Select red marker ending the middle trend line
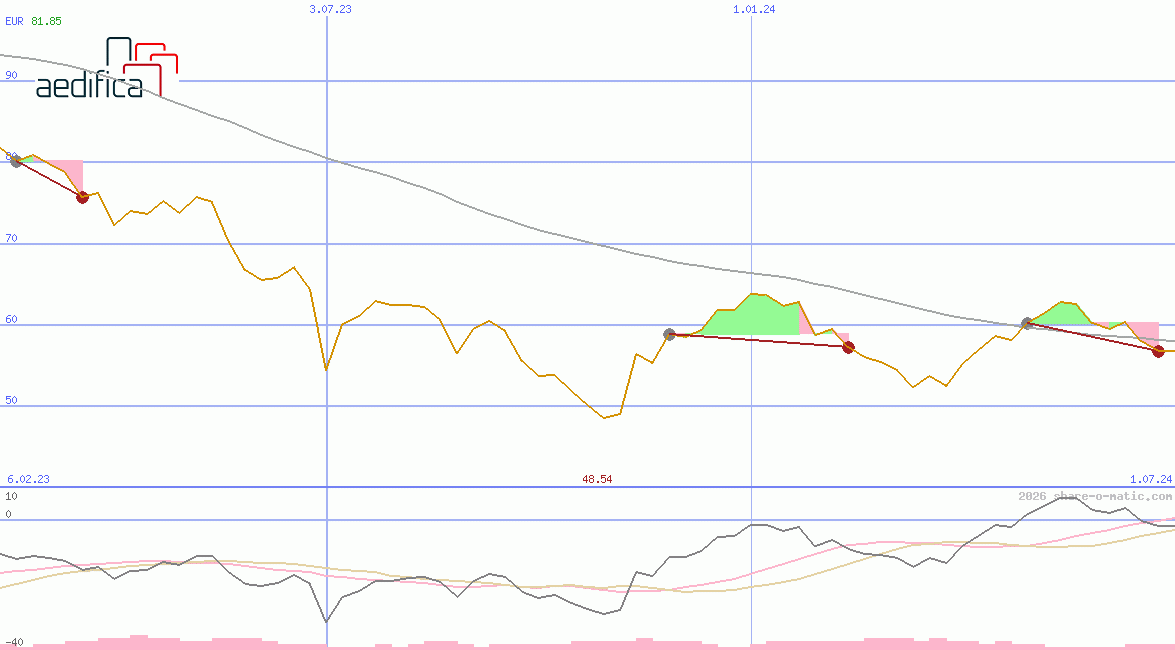Viewport: 1175px width, 650px height. (x=848, y=347)
